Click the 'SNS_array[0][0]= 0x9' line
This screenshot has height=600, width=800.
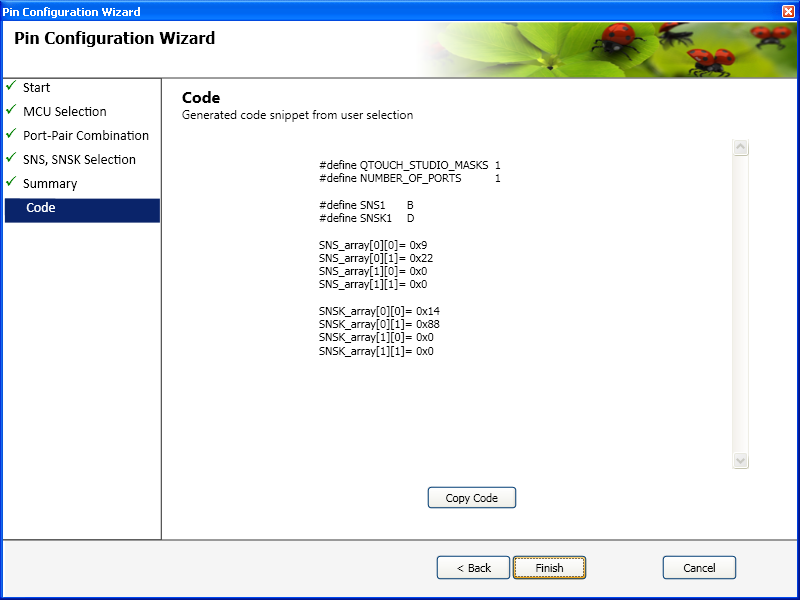pyautogui.click(x=373, y=245)
